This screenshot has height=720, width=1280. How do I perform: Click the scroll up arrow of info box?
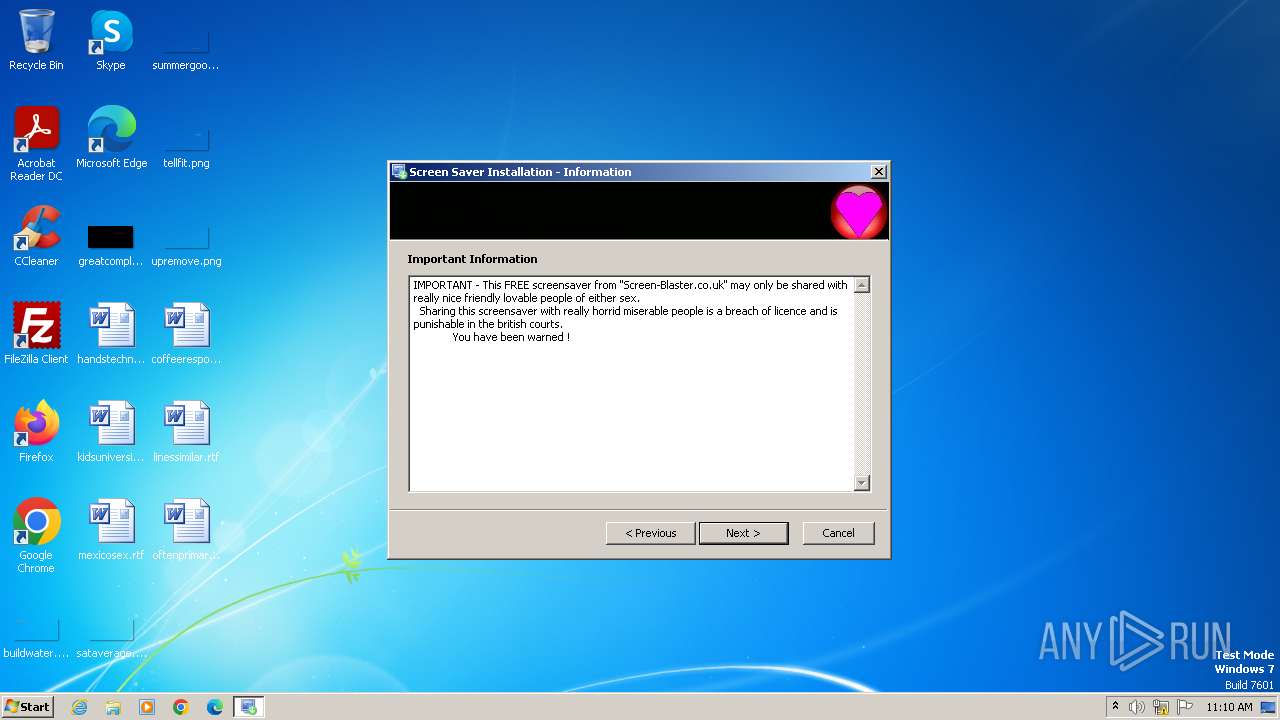click(x=862, y=285)
